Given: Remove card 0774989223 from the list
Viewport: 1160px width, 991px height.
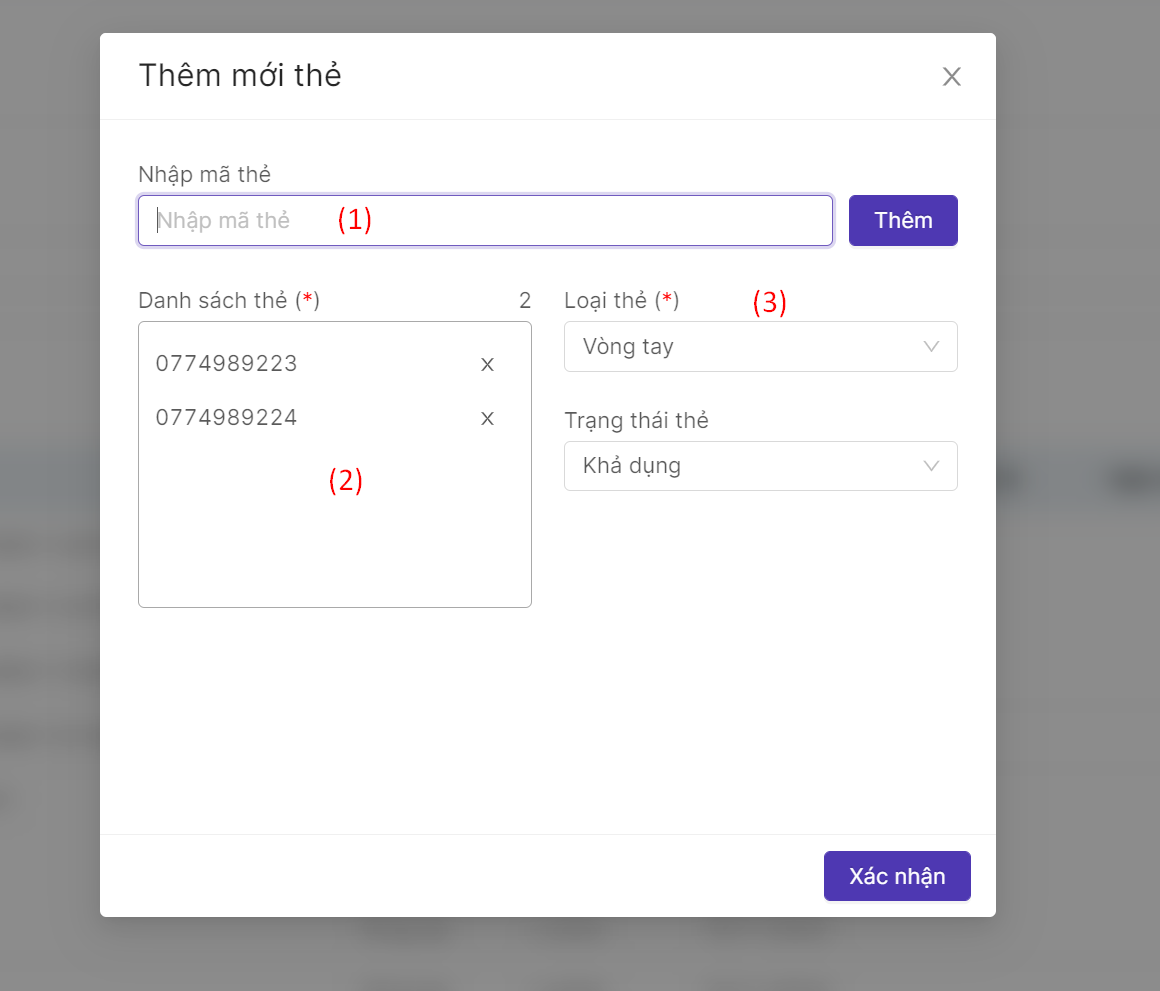Looking at the screenshot, I should pos(487,364).
